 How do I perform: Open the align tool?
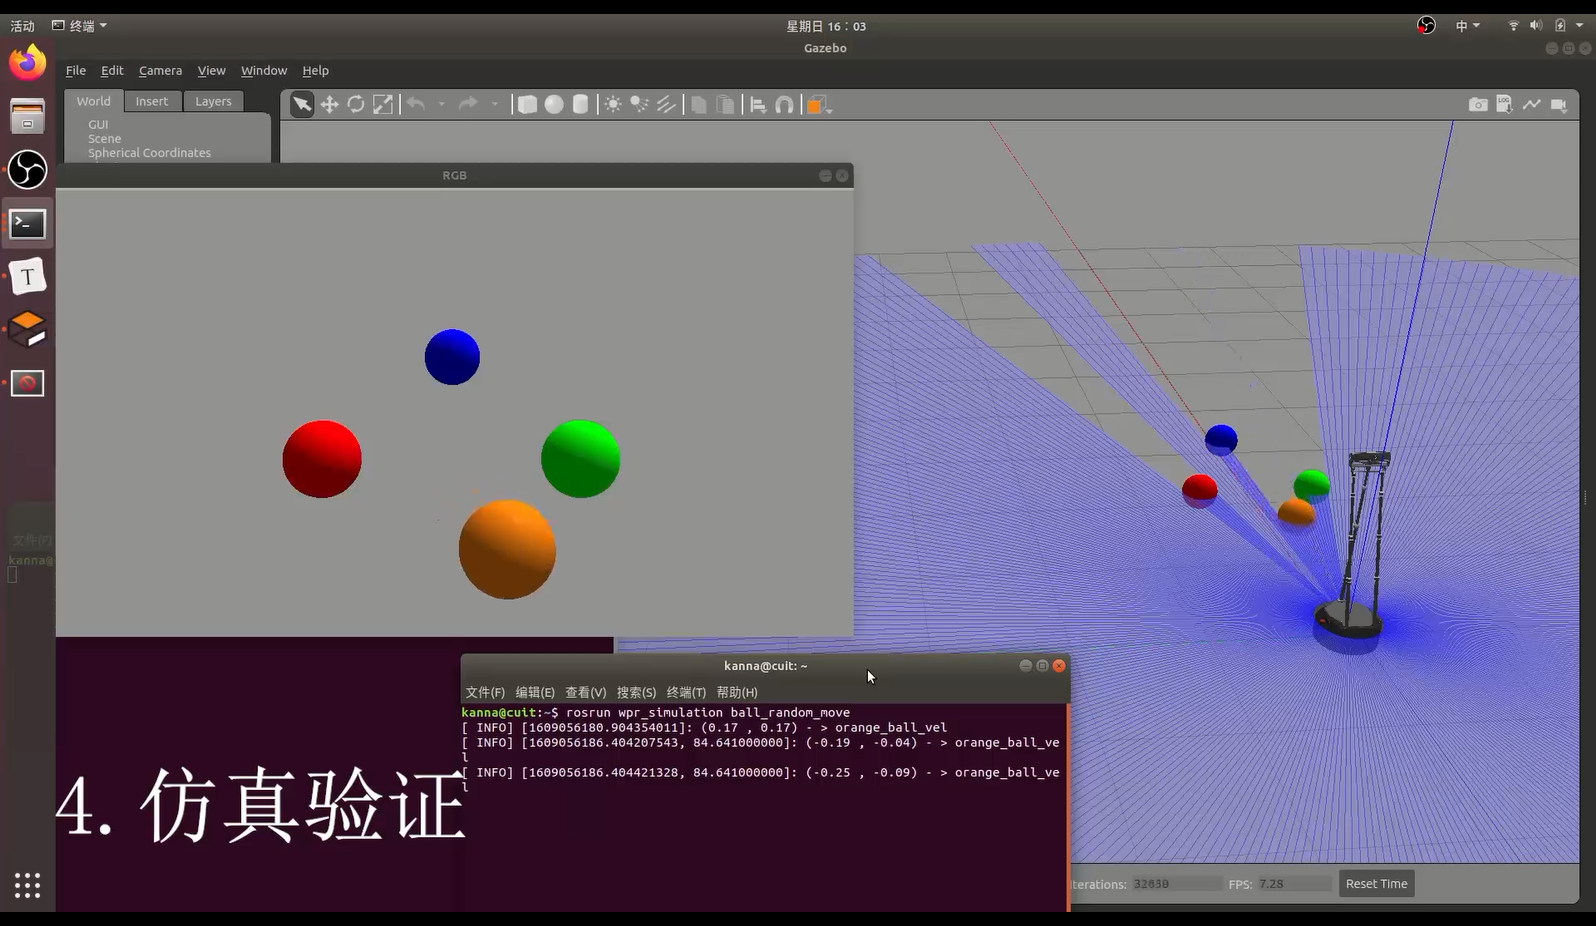[x=758, y=104]
